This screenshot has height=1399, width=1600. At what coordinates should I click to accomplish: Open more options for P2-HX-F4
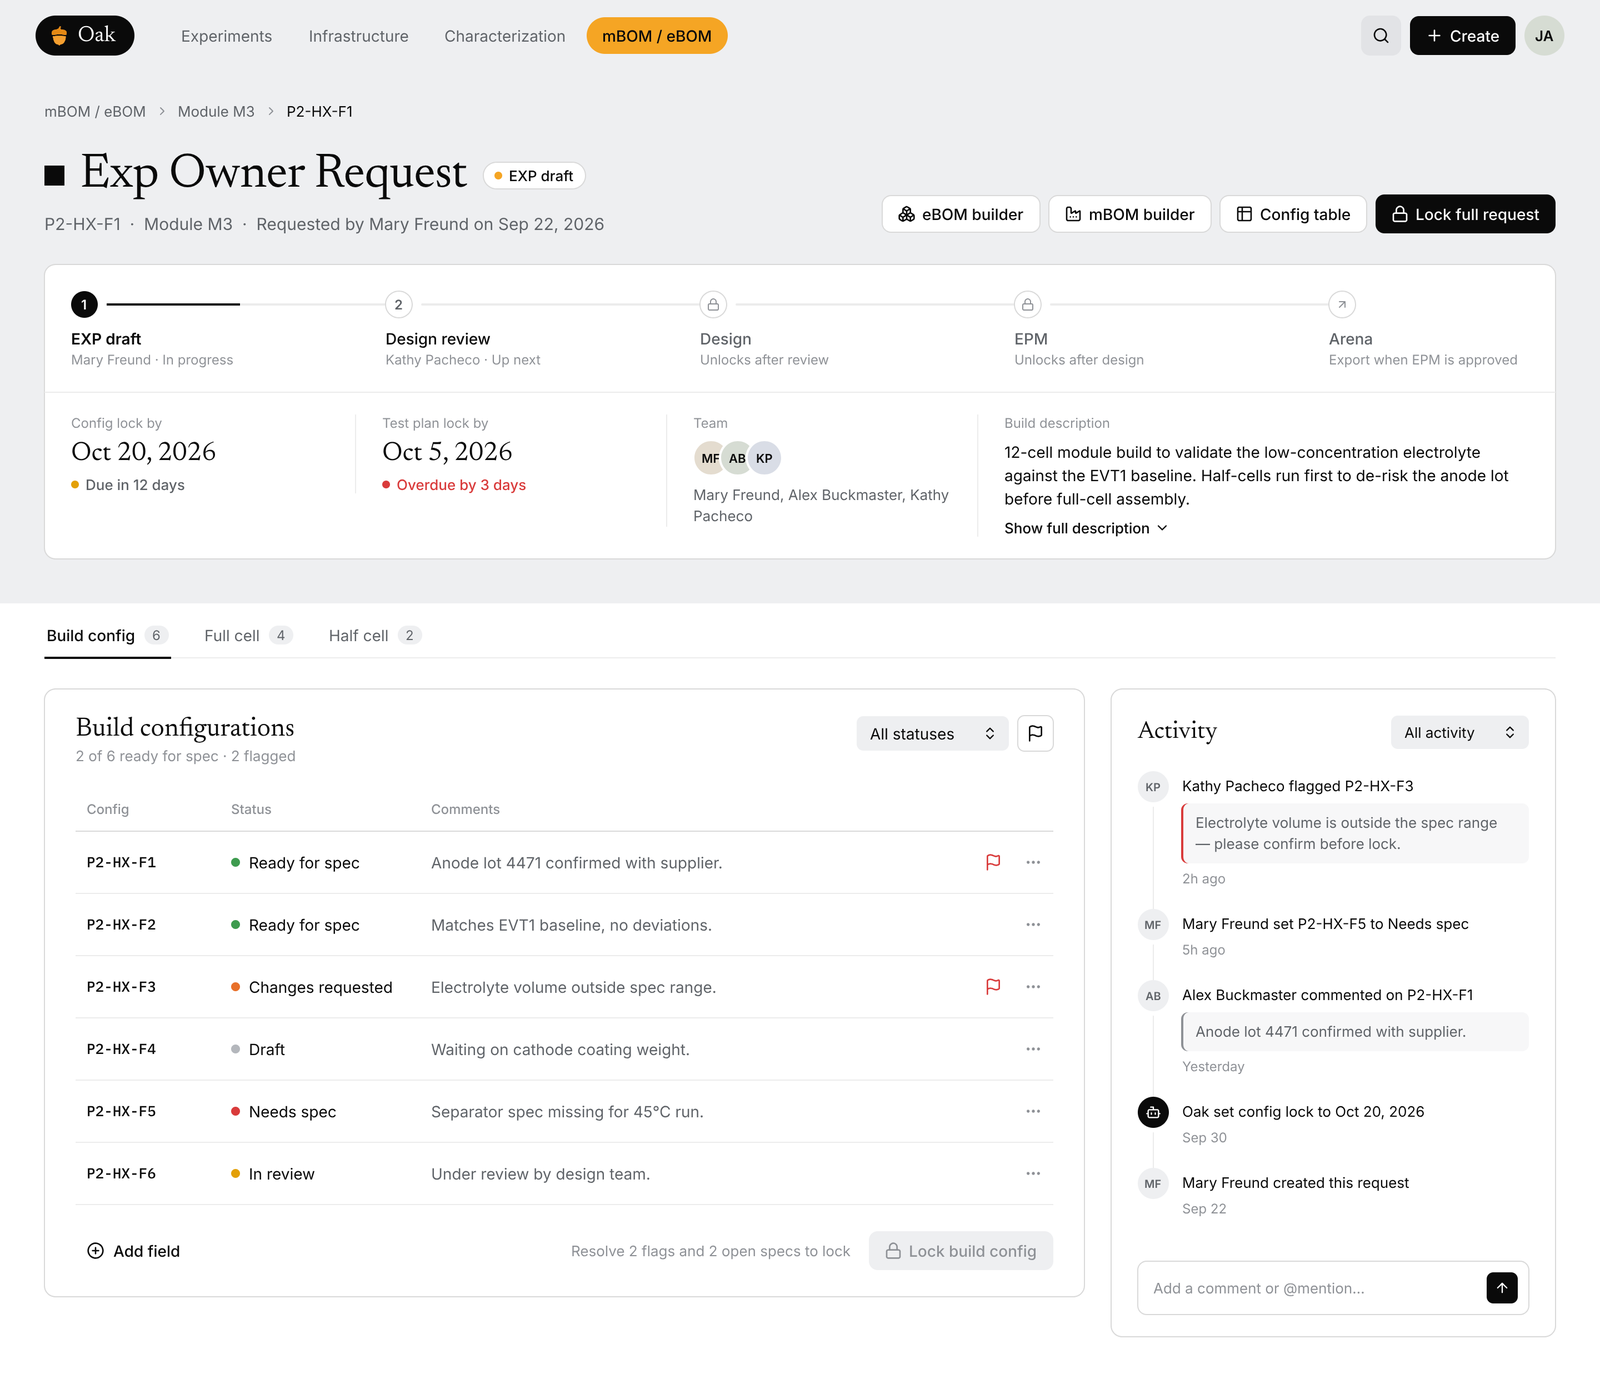coord(1033,1049)
